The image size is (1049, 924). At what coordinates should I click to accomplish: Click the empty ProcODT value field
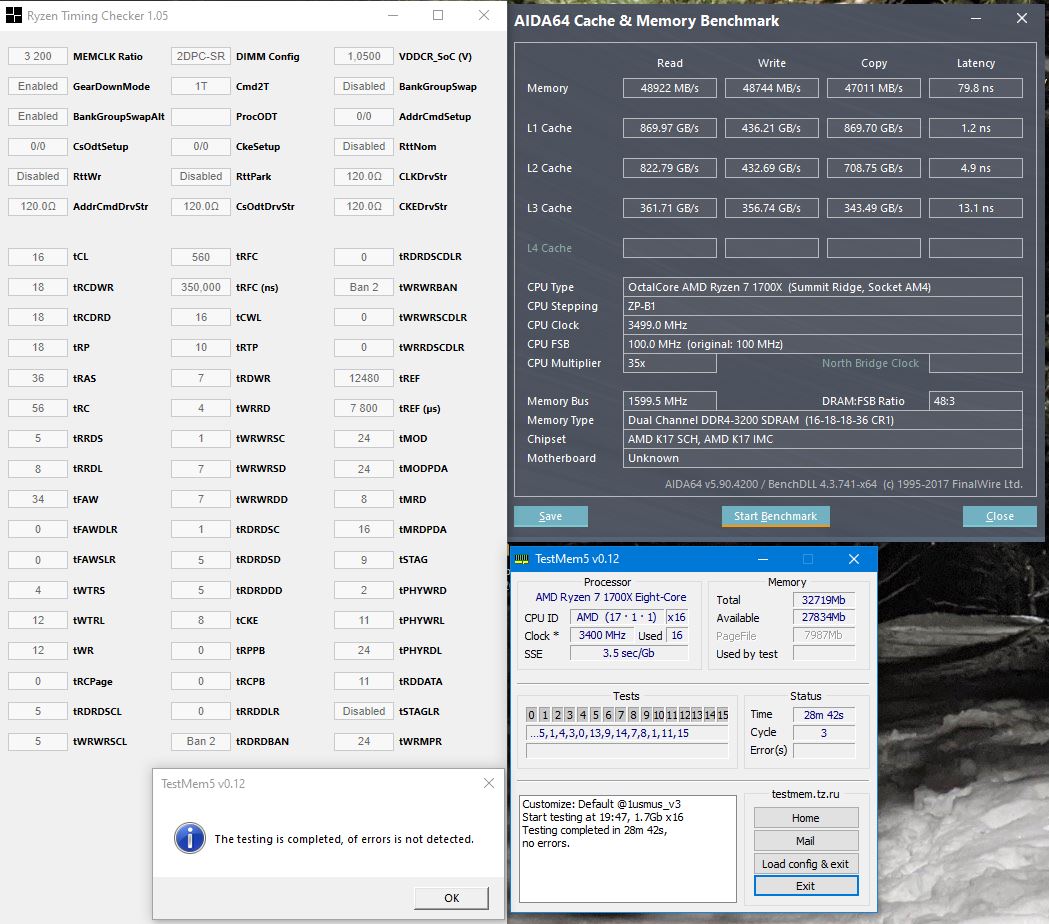click(x=201, y=116)
